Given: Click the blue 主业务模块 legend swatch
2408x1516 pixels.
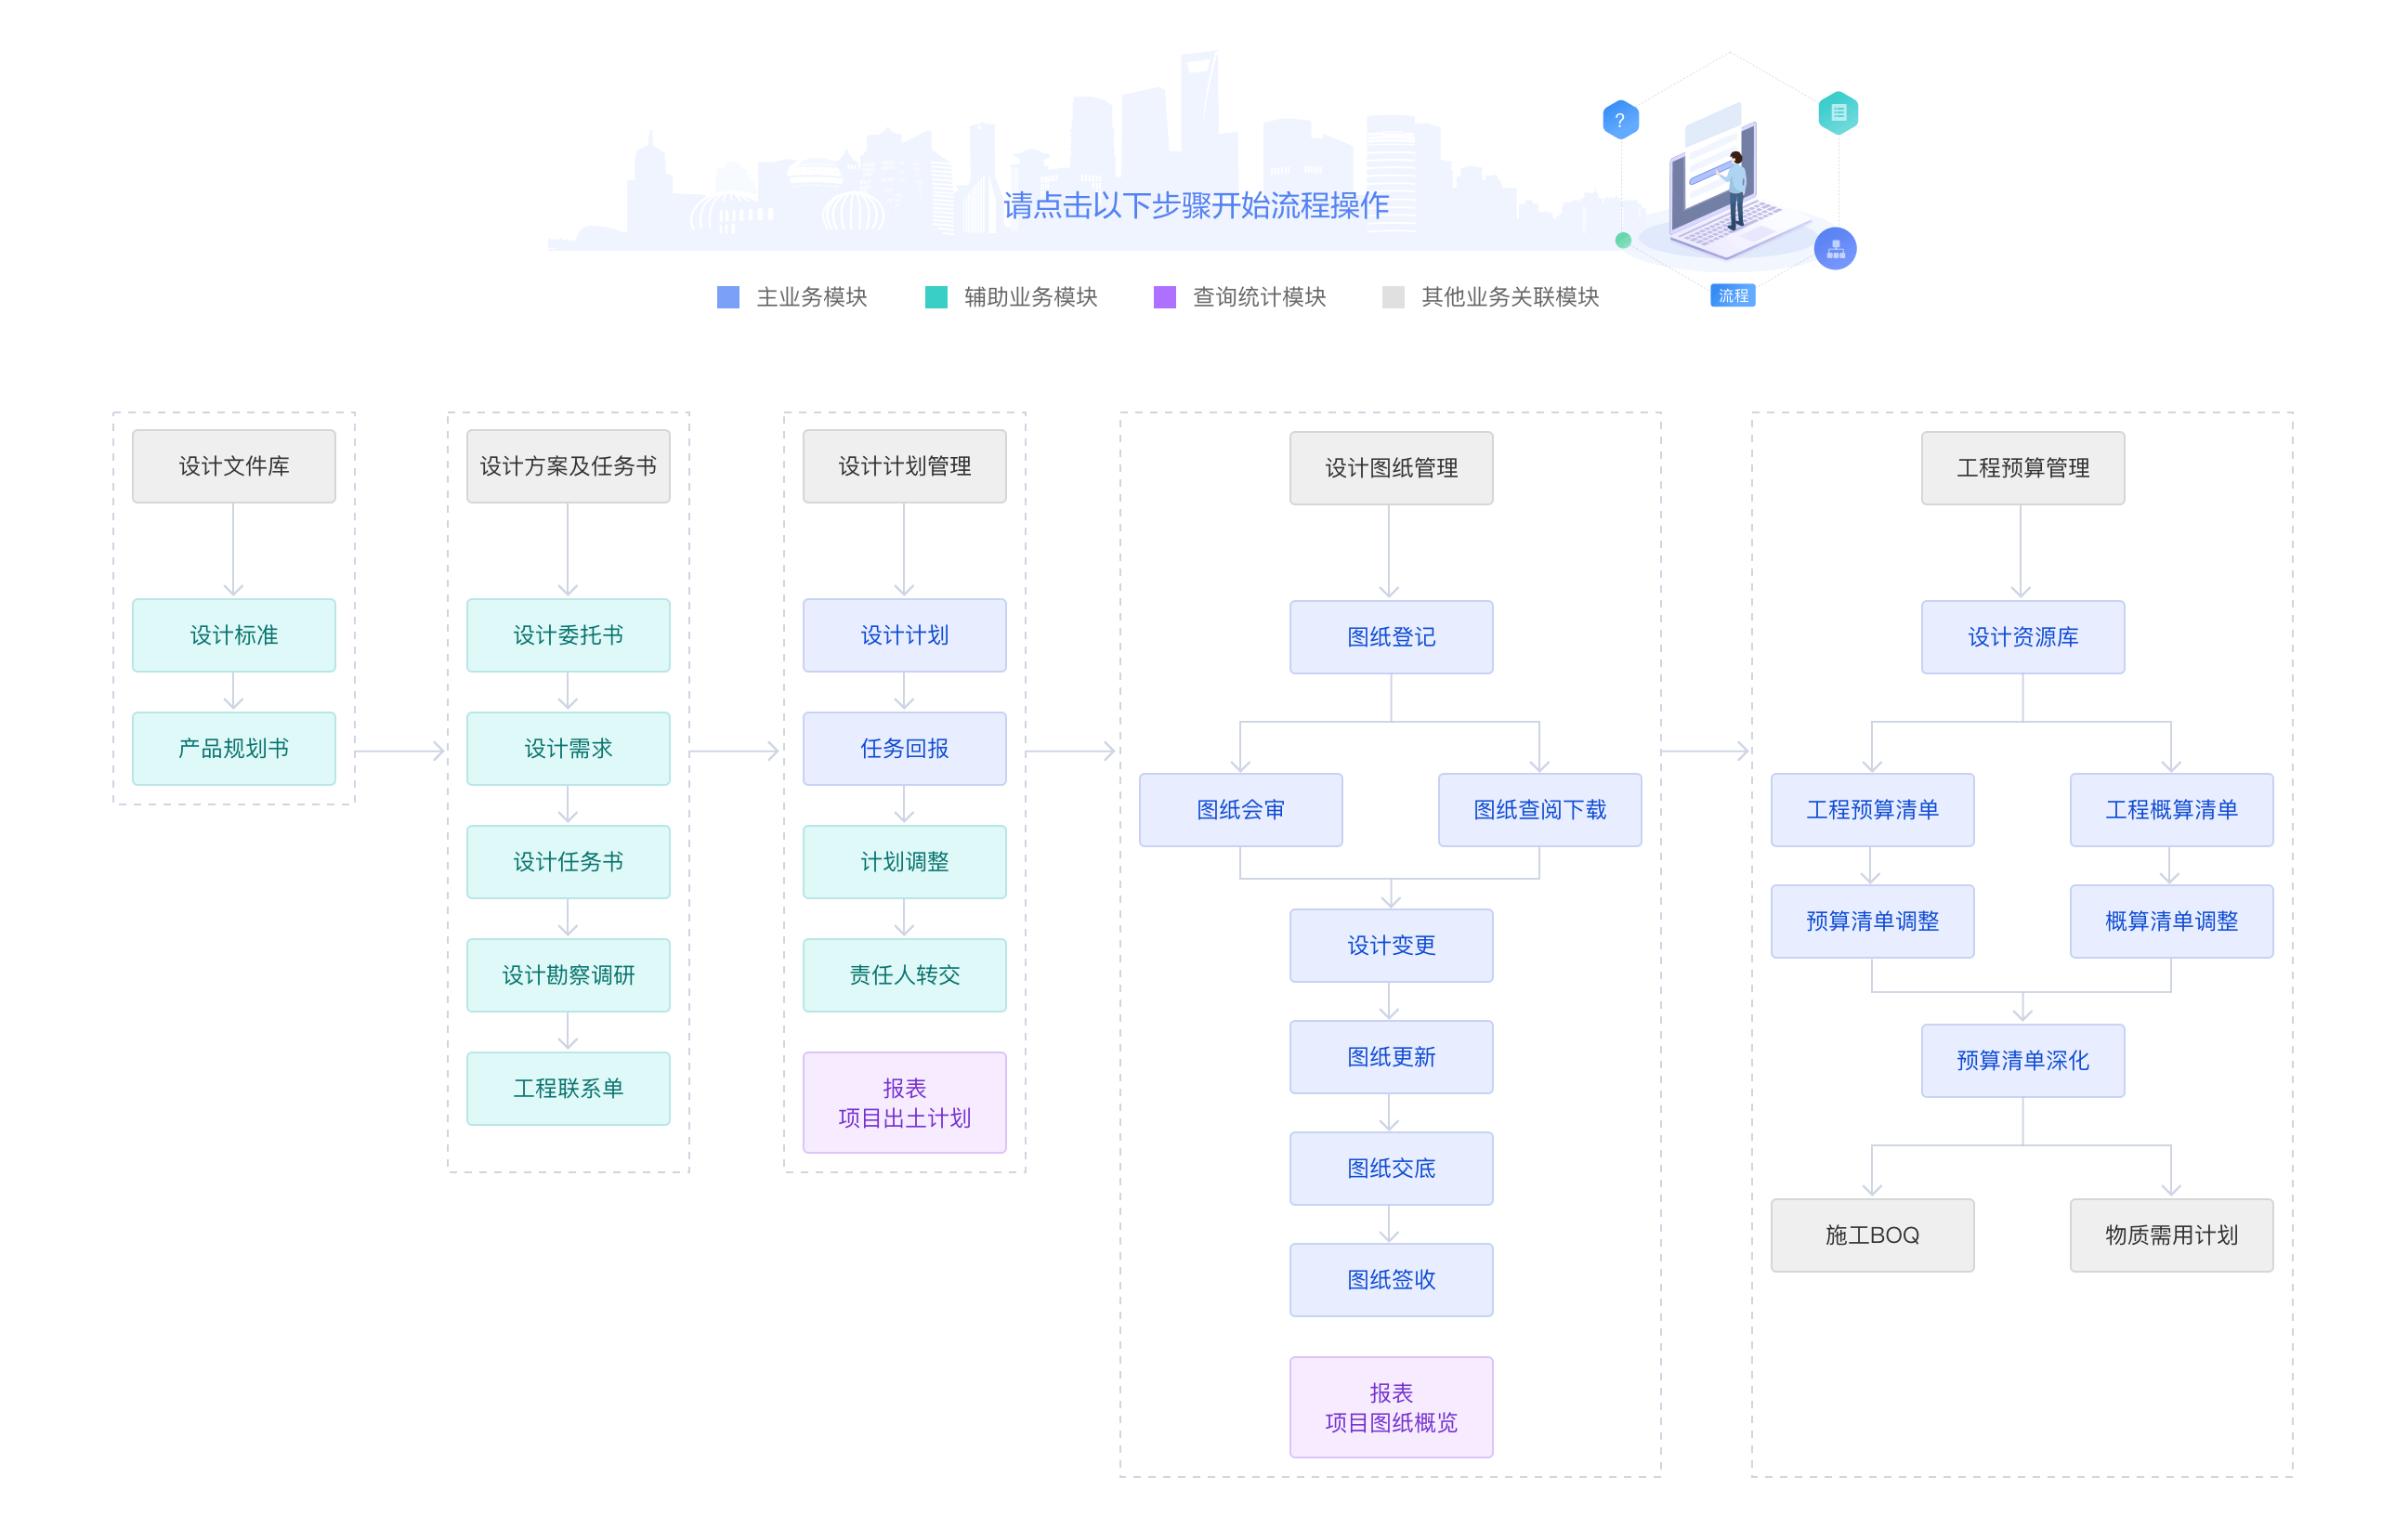Looking at the screenshot, I should tap(728, 297).
